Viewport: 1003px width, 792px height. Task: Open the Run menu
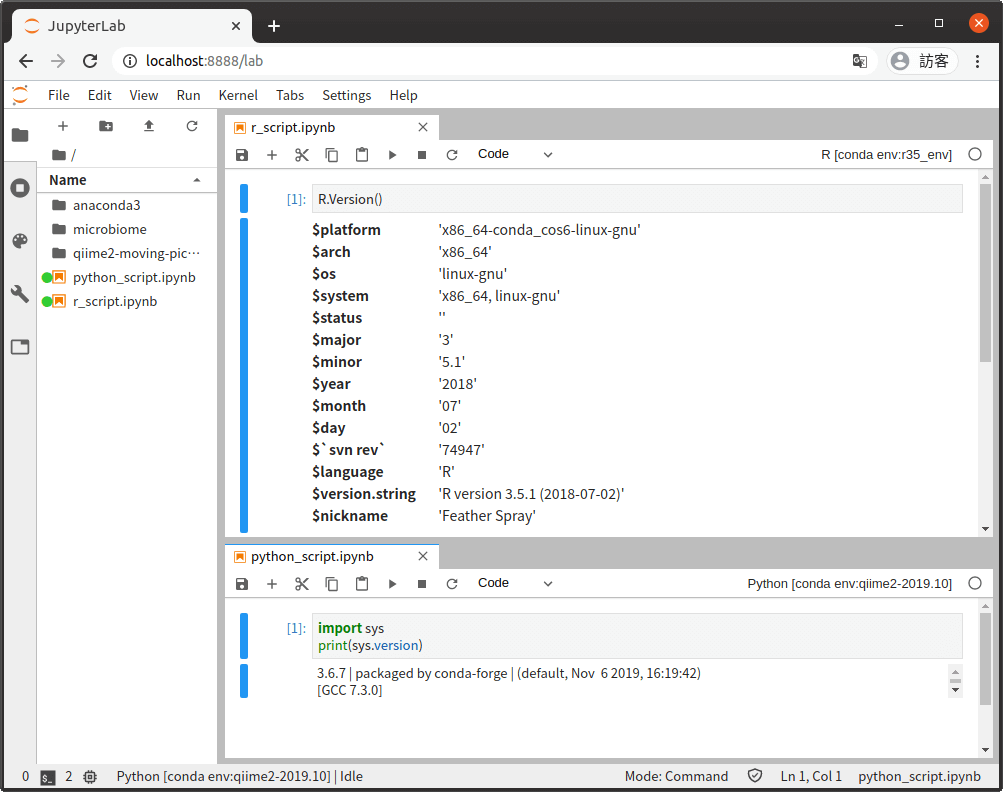pos(189,95)
